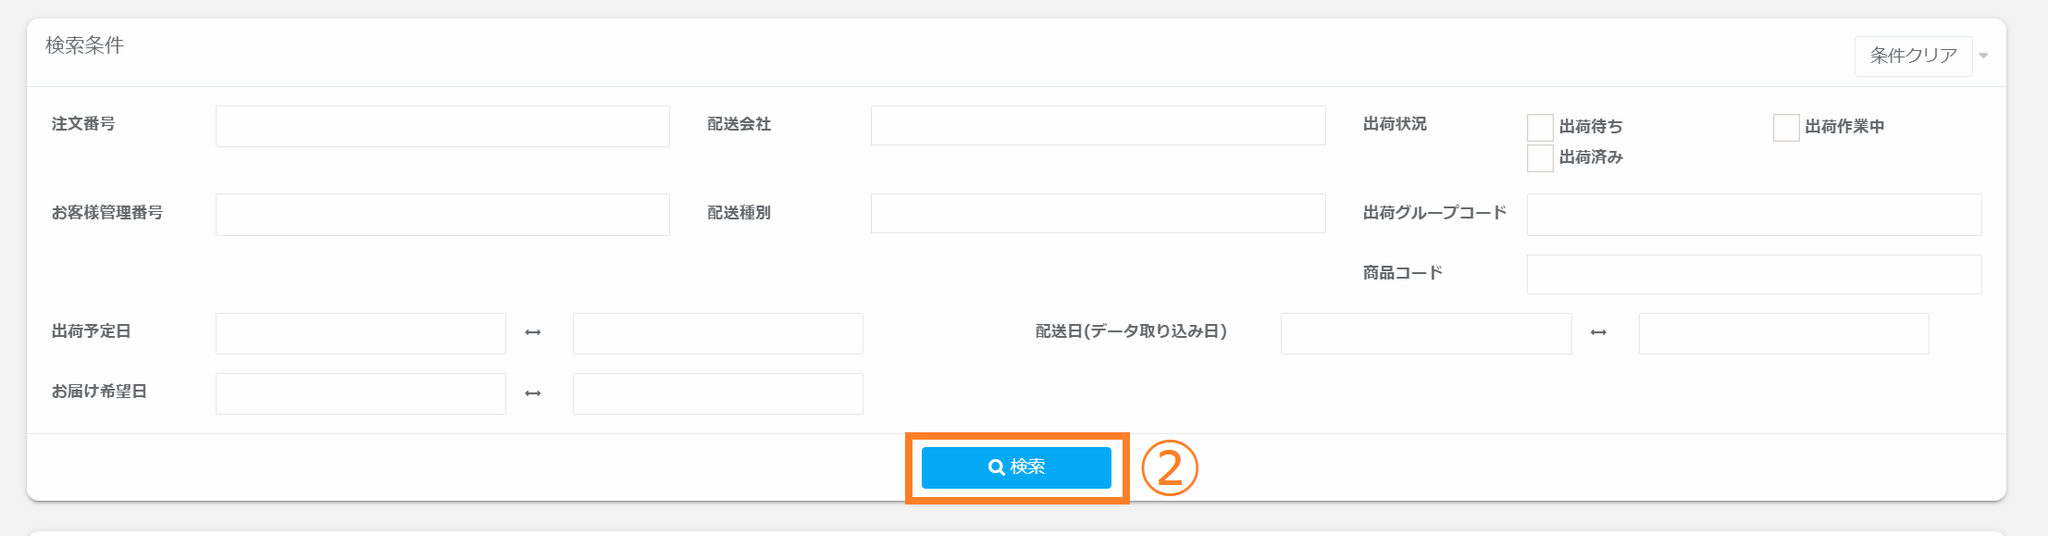2048x536 pixels.
Task: Open the 配送会社 selection field
Action: (1097, 126)
